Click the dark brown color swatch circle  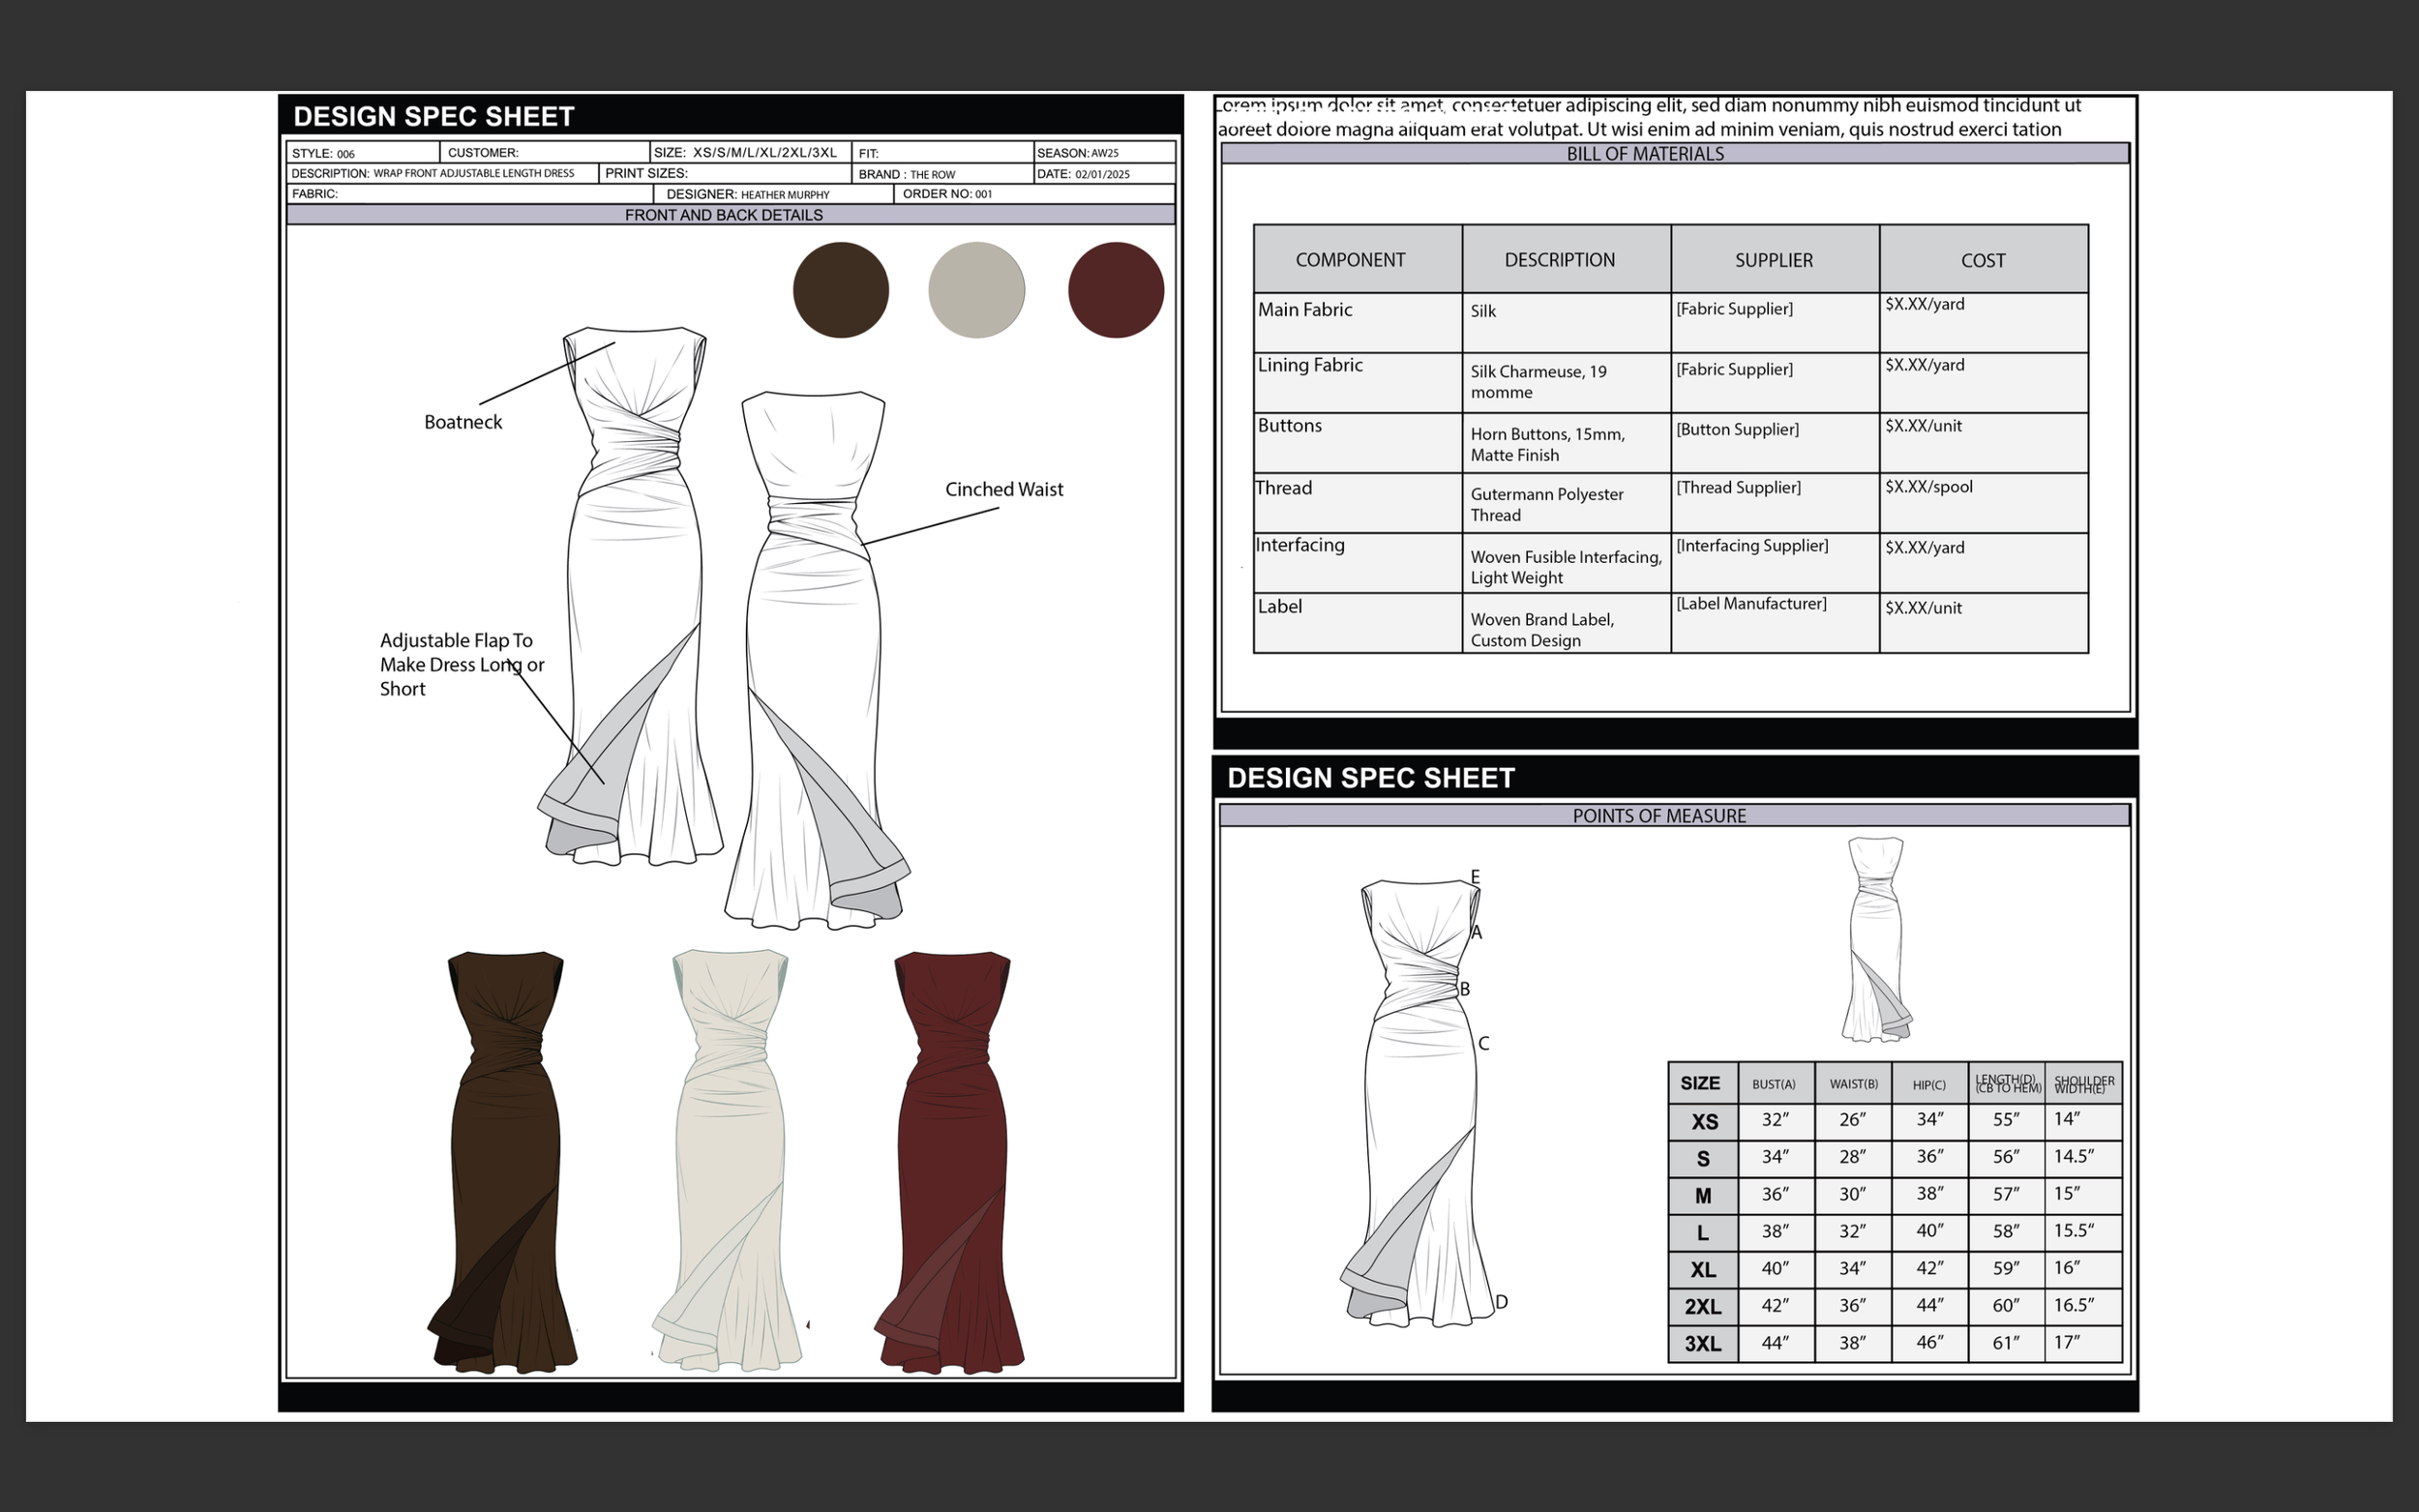pyautogui.click(x=840, y=290)
